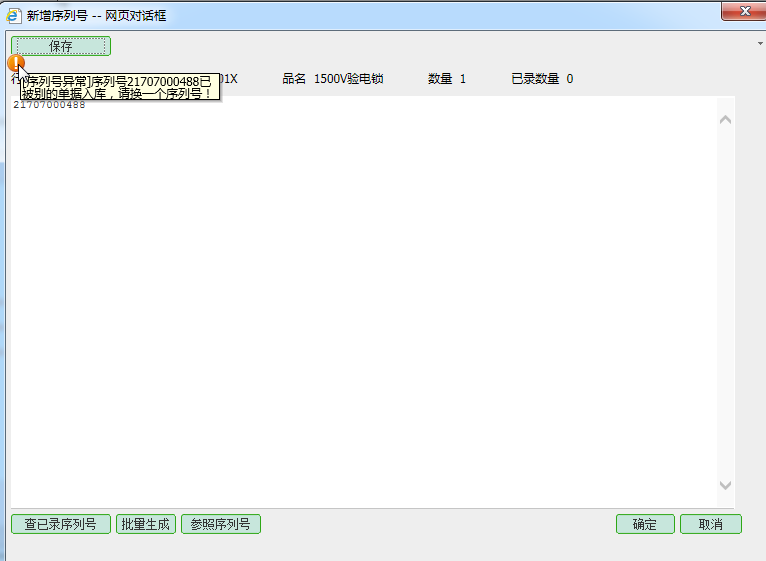Screen dimensions: 766x561
Task: Cancel using the 取消 button
Action: click(x=711, y=524)
